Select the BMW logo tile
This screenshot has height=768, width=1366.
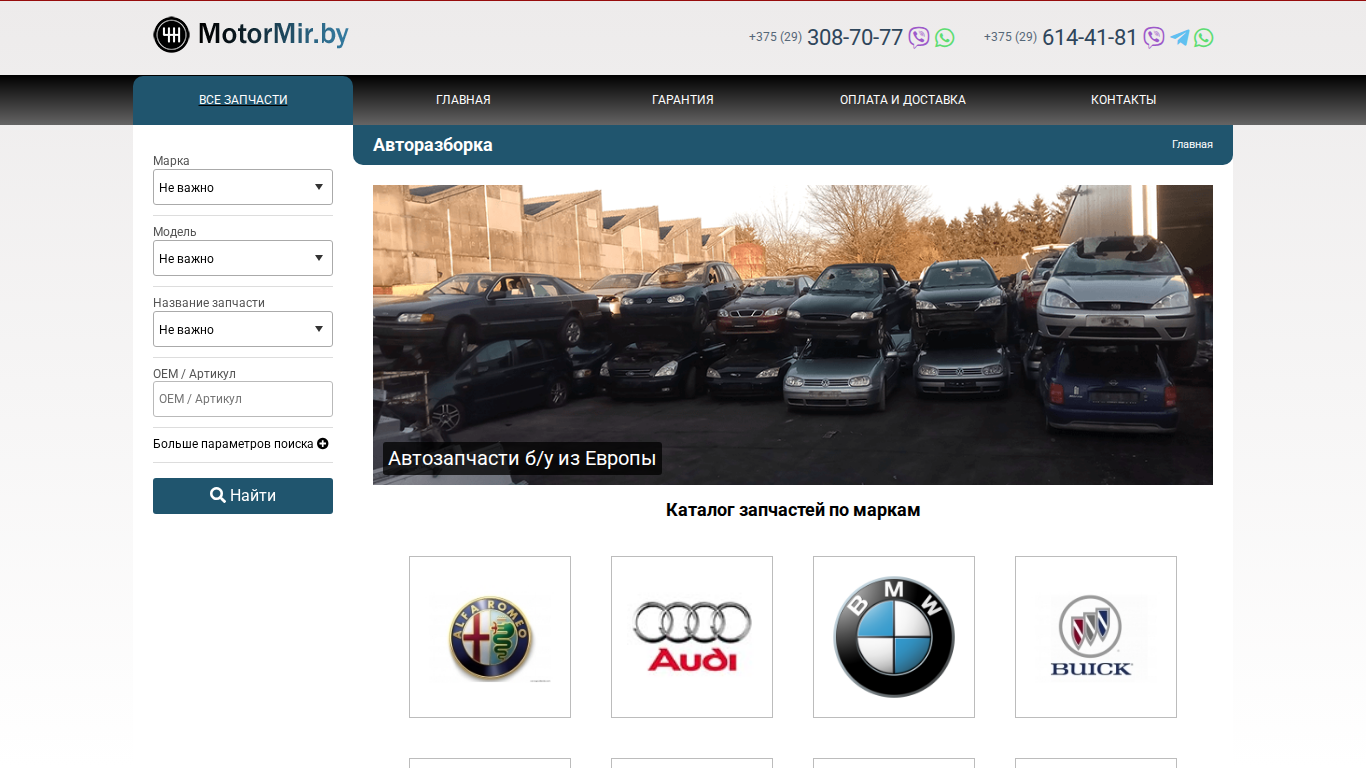(x=894, y=637)
